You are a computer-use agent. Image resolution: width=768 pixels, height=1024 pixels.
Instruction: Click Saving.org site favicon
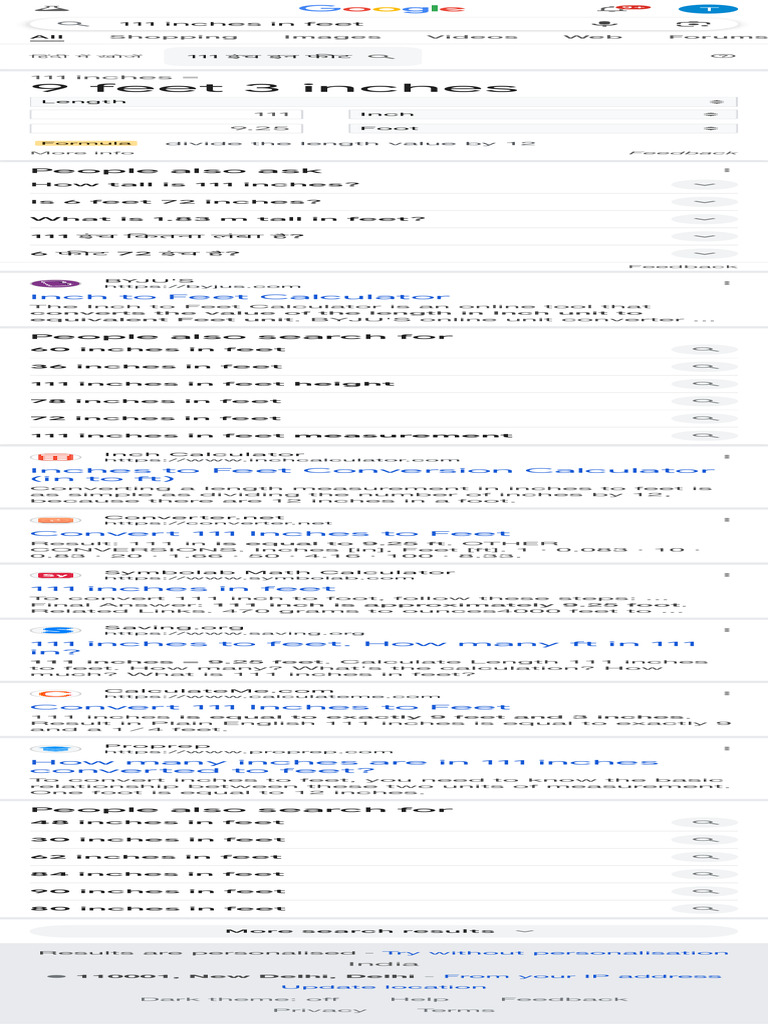point(56,630)
